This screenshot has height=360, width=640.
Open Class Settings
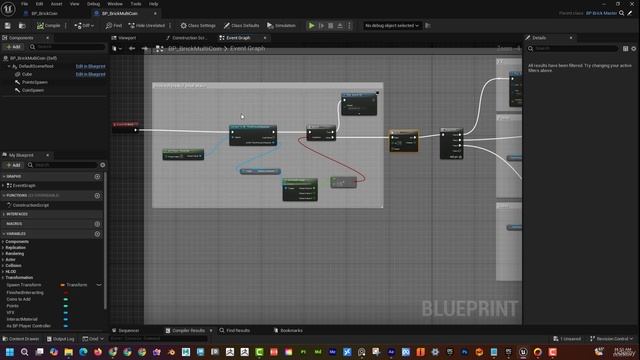point(198,26)
